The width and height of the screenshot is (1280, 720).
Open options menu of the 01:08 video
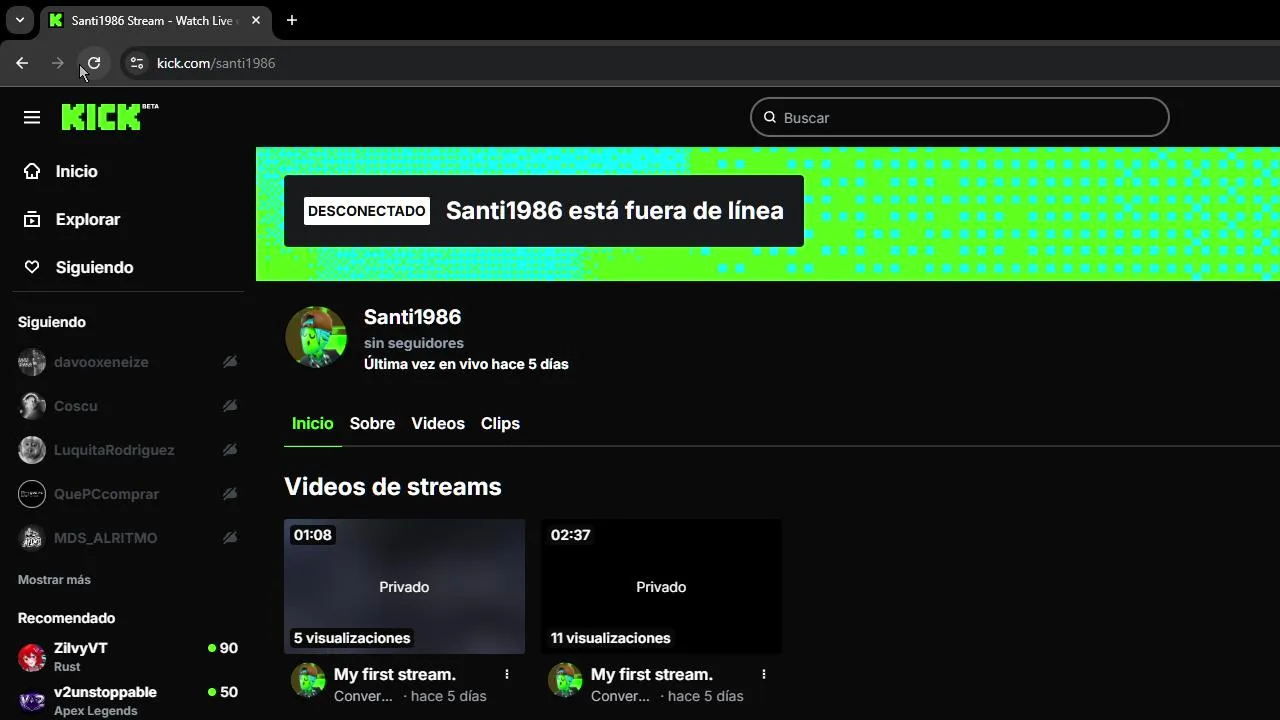click(x=507, y=675)
